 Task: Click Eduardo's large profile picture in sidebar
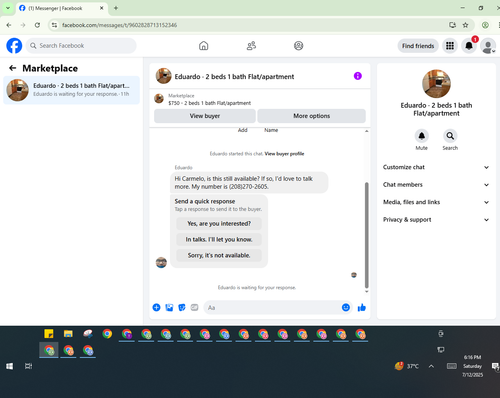tap(436, 84)
